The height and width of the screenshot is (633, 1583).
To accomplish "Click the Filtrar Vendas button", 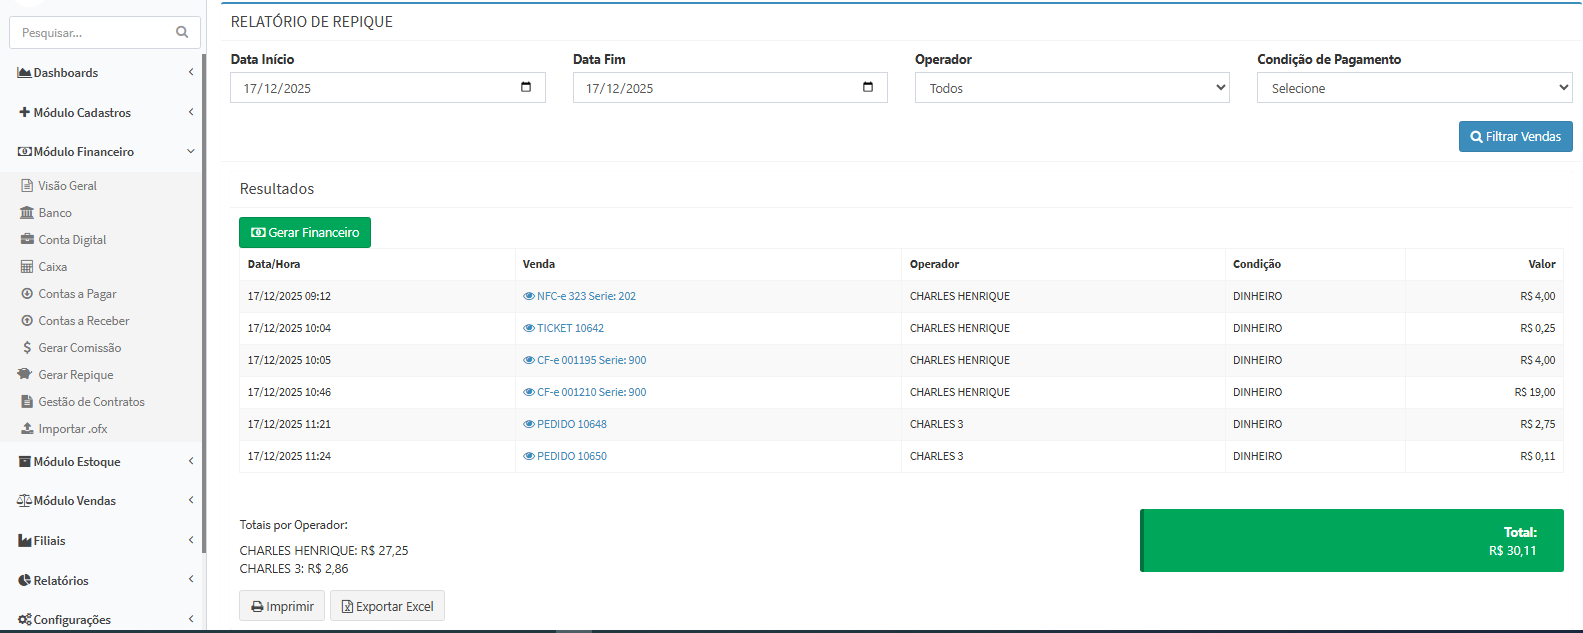I will (1515, 136).
